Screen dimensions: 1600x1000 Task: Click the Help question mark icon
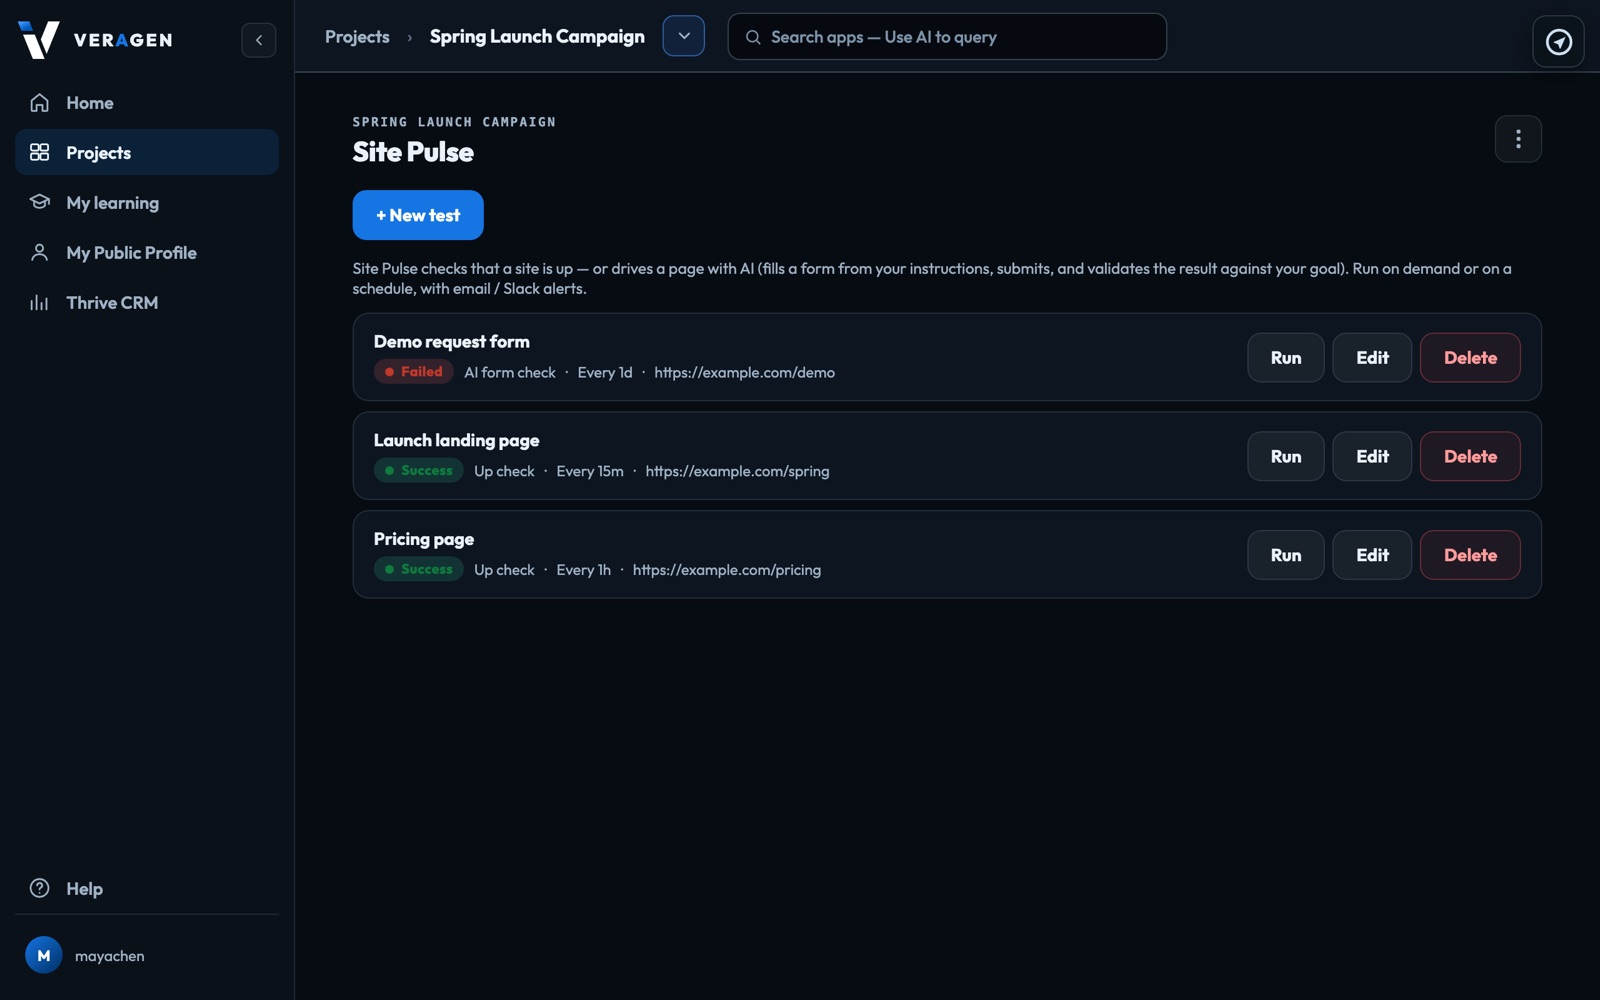click(40, 888)
